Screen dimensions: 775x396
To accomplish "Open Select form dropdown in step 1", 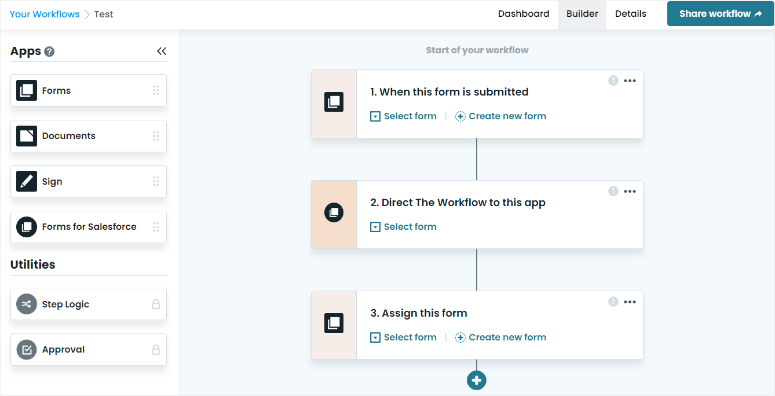I will (x=403, y=116).
